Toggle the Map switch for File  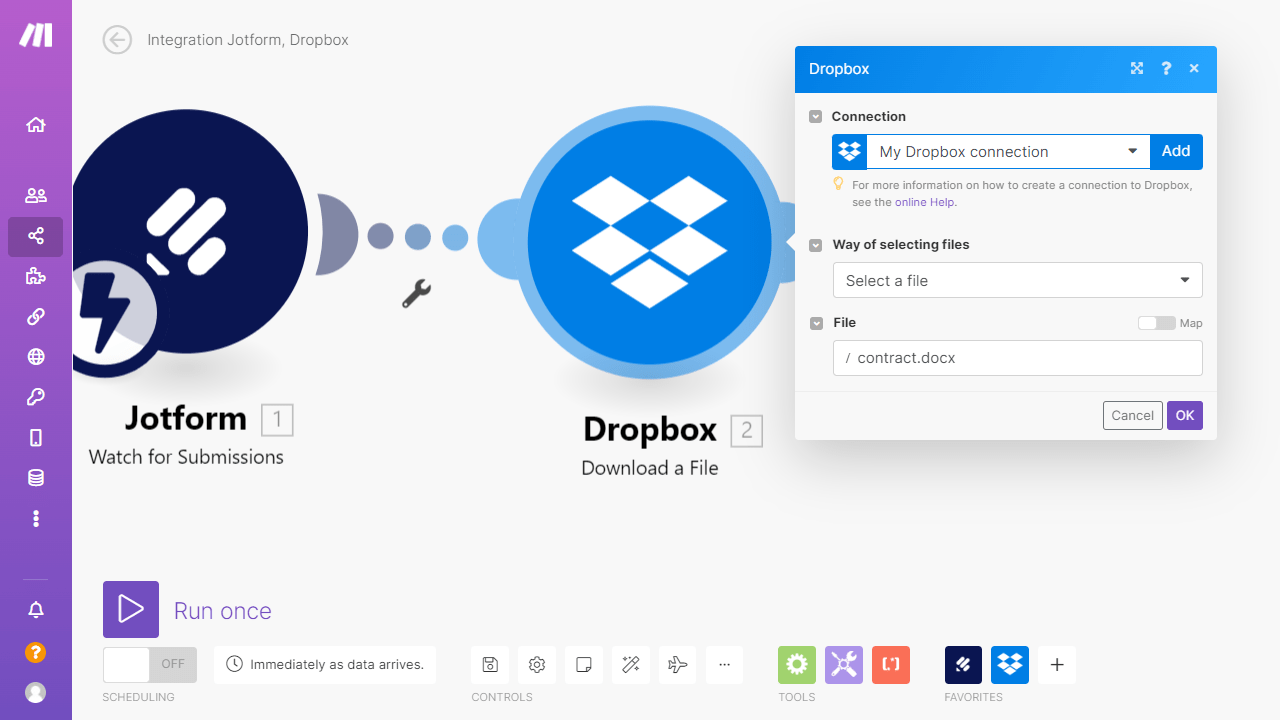tap(1157, 323)
